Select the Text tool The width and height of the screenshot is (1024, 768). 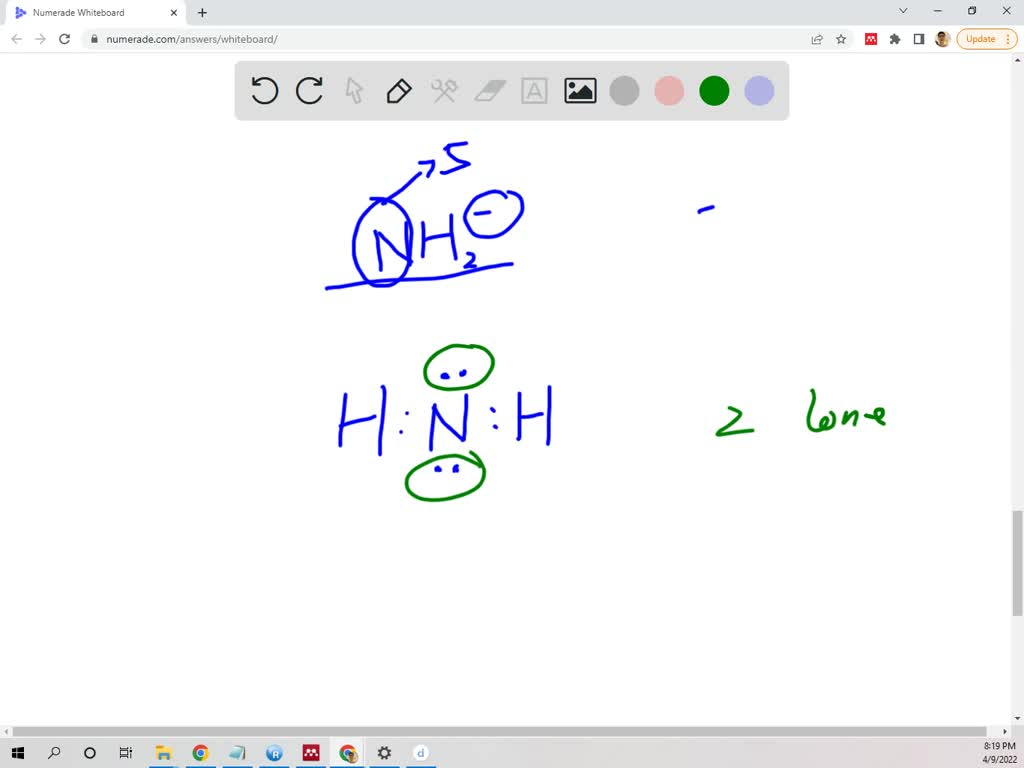(x=534, y=91)
